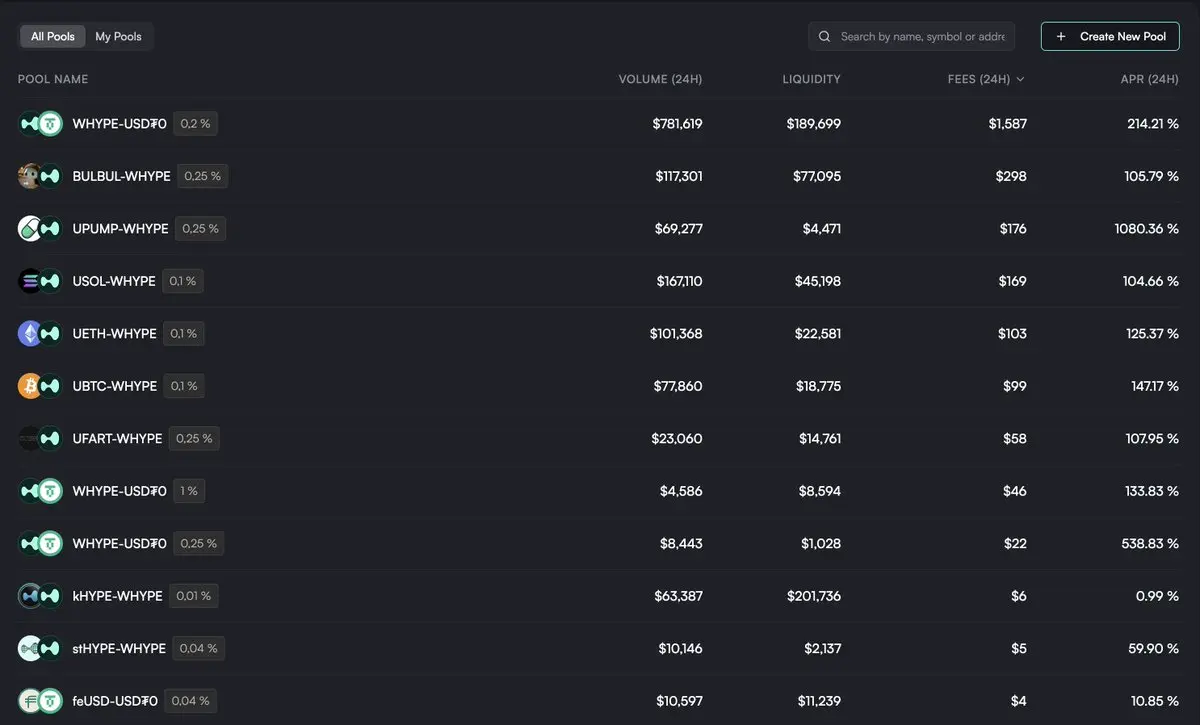Switch to the All Pools tab

[53, 36]
